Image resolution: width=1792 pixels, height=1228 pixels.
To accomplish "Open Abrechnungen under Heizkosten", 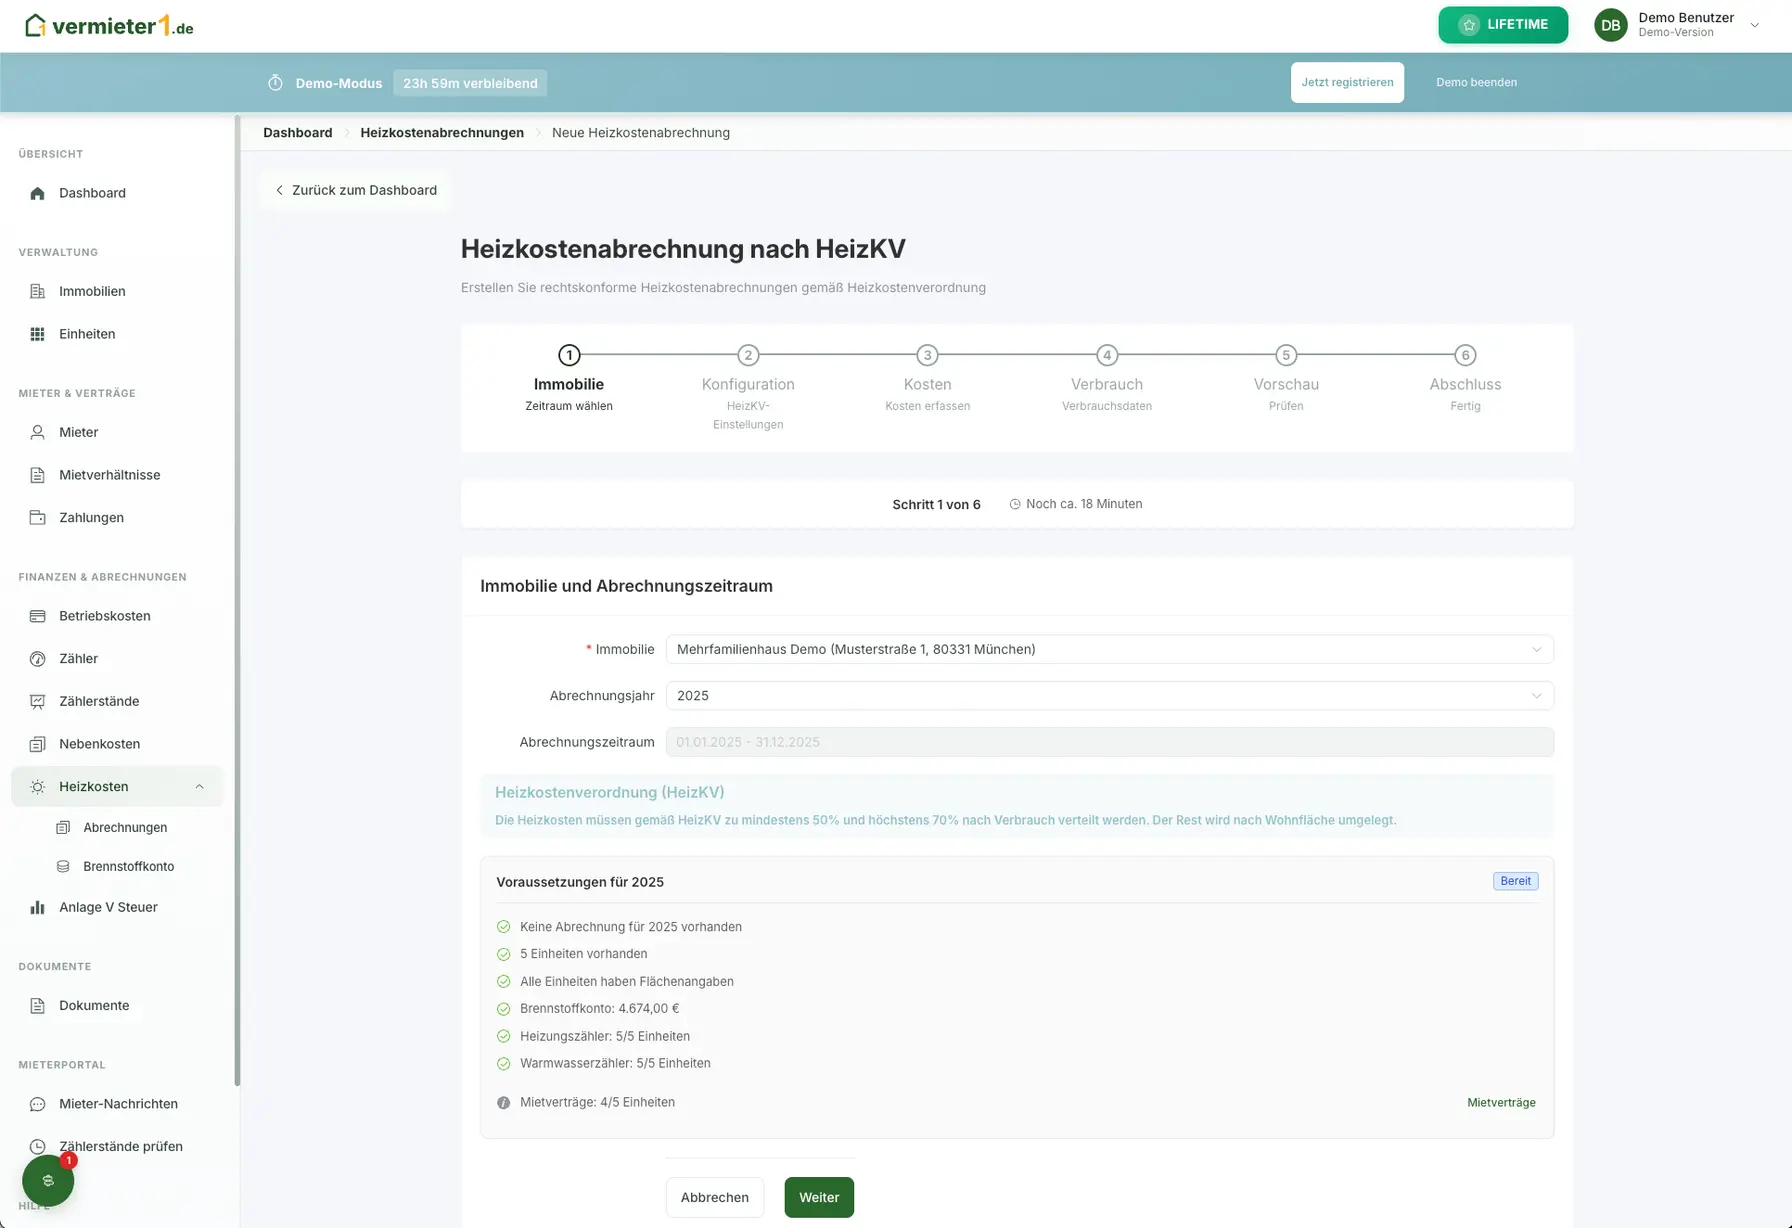I will coord(125,827).
